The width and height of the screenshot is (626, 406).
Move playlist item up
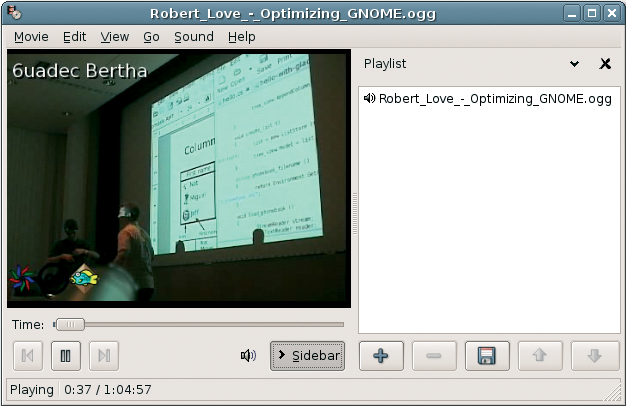[x=540, y=356]
